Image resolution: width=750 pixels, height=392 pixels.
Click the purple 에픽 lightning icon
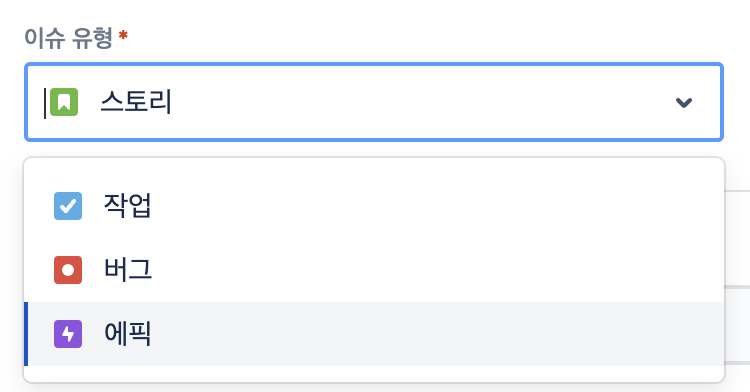click(68, 334)
